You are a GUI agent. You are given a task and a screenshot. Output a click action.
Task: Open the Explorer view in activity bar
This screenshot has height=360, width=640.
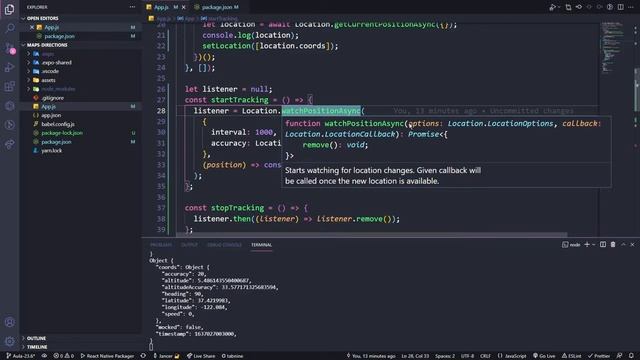(x=9, y=9)
